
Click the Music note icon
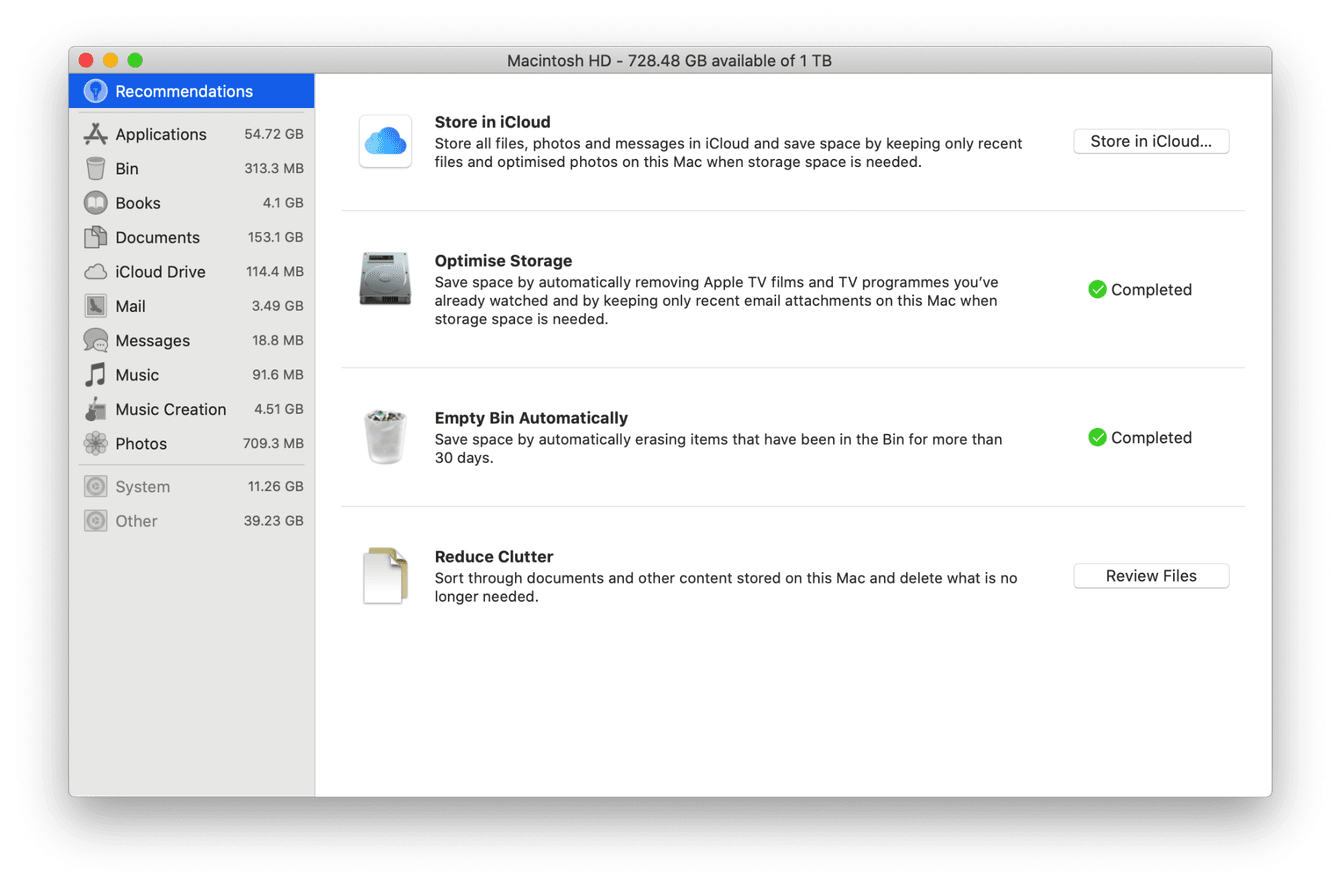coord(96,374)
